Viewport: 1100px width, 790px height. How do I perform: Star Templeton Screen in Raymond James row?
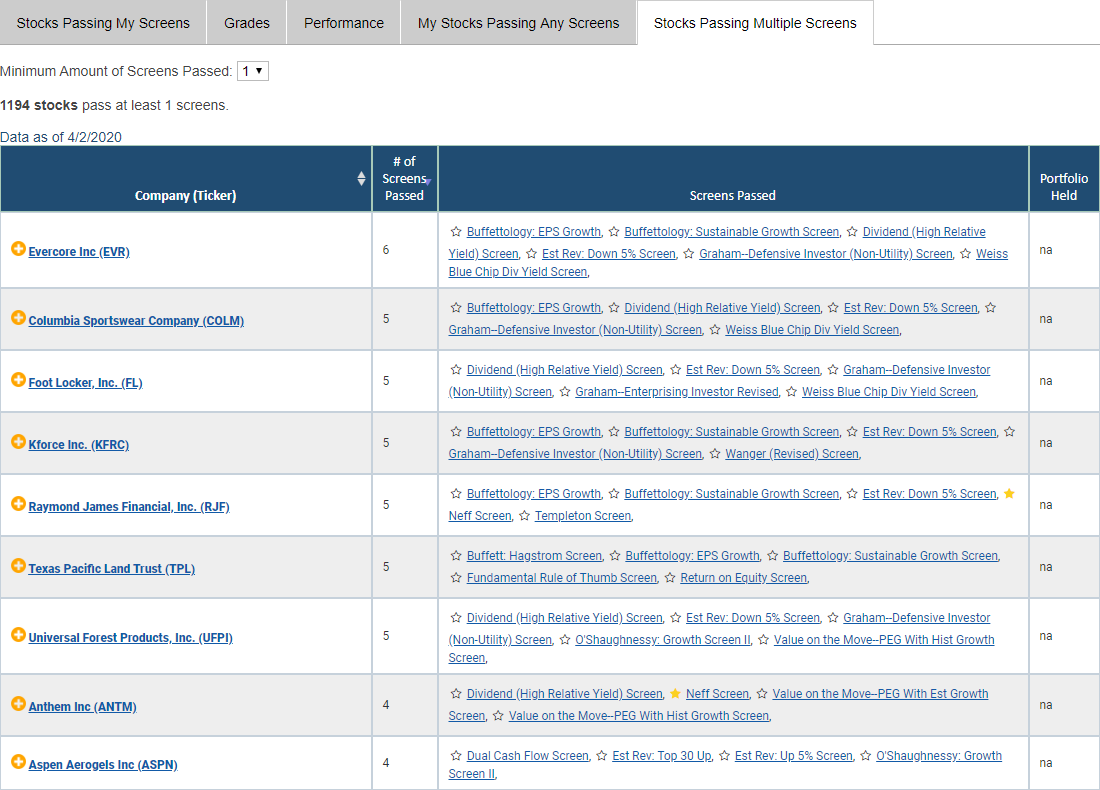pos(524,516)
